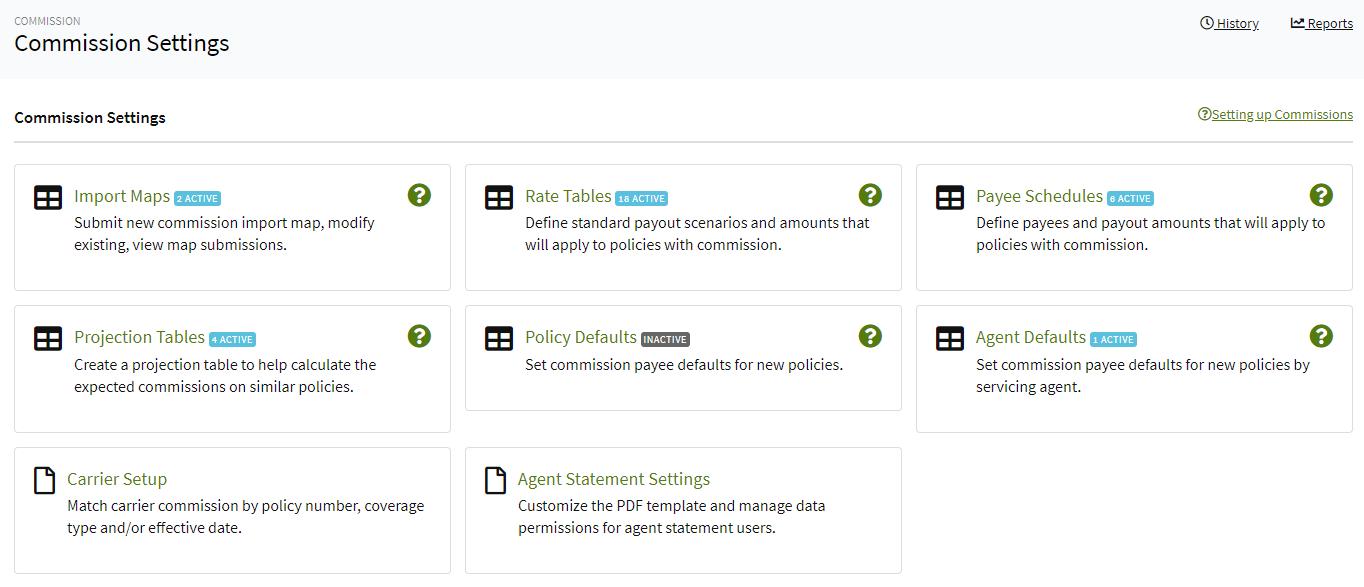Open the Setting up Commissions guide
The height and width of the screenshot is (587, 1364).
1281,114
